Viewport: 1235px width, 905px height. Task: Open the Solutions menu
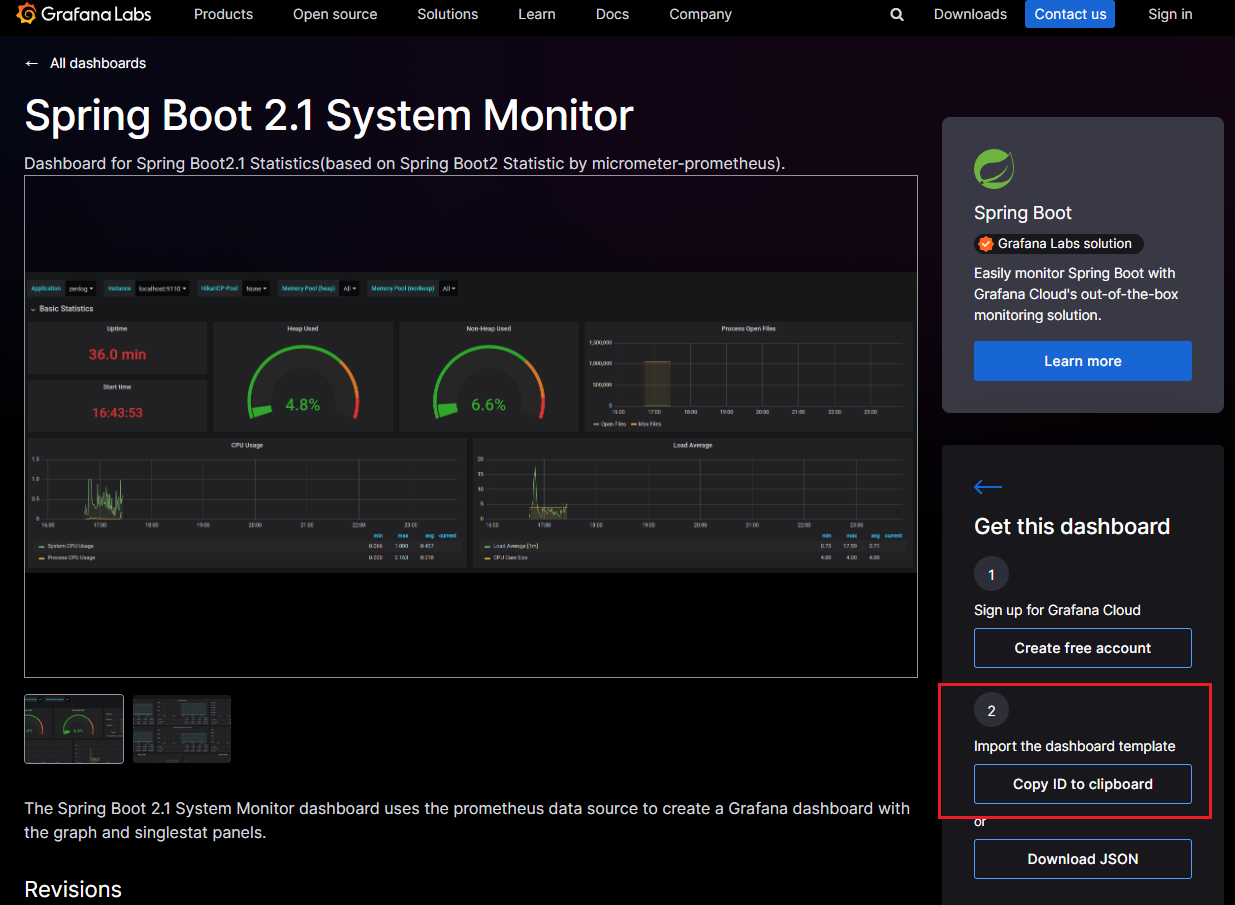tap(448, 14)
